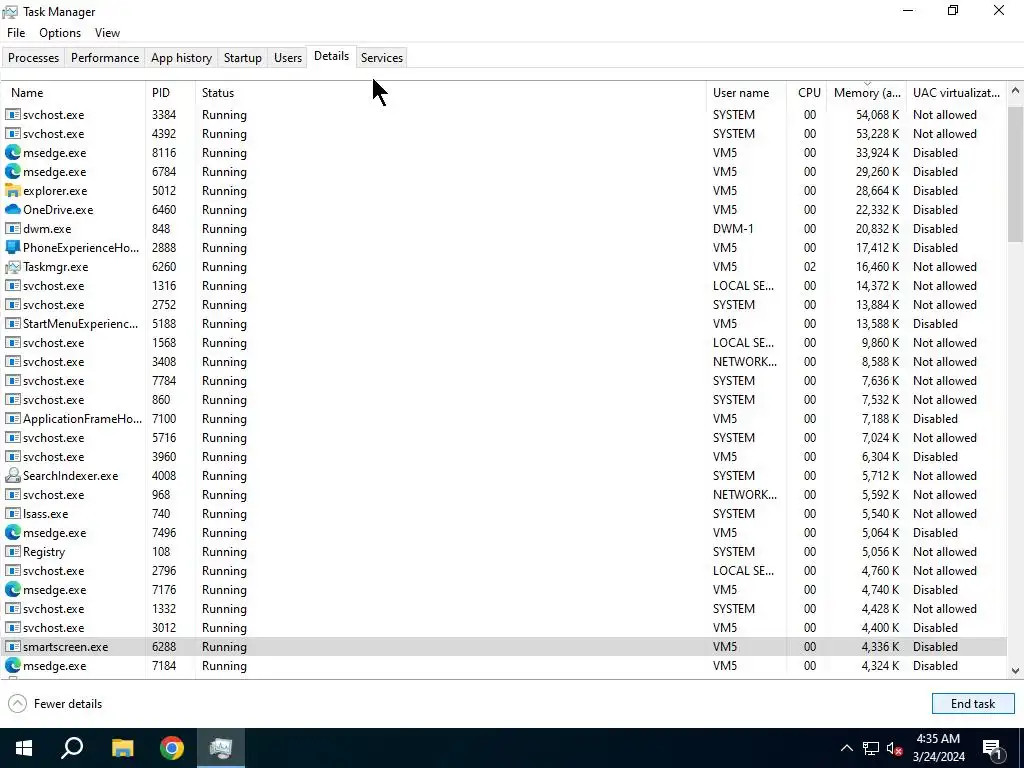Click the explorer.exe folder icon
The height and width of the screenshot is (768, 1024).
pyautogui.click(x=12, y=191)
